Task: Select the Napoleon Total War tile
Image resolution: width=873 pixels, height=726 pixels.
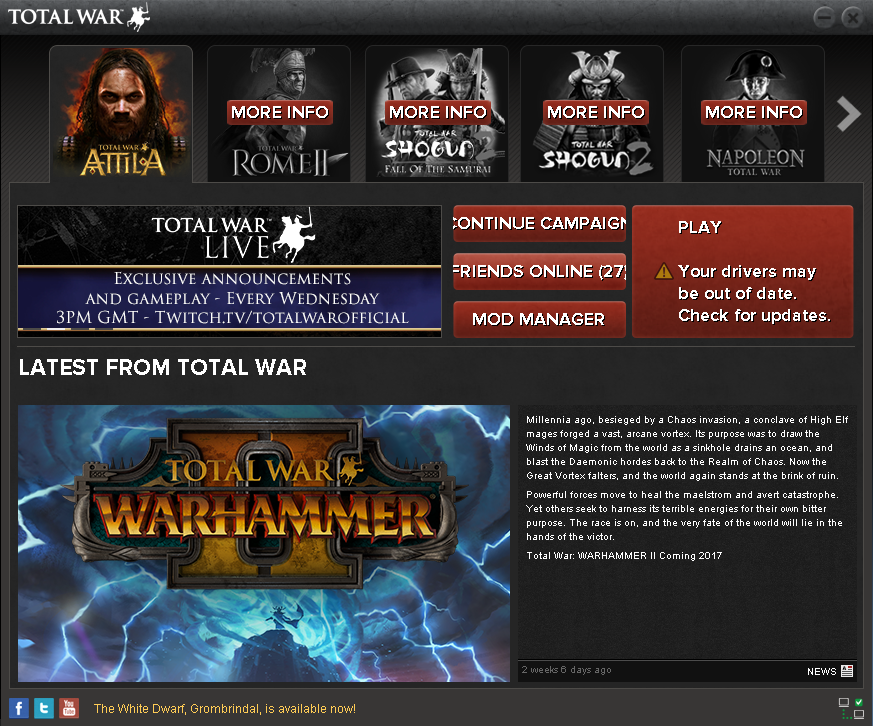Action: click(753, 114)
